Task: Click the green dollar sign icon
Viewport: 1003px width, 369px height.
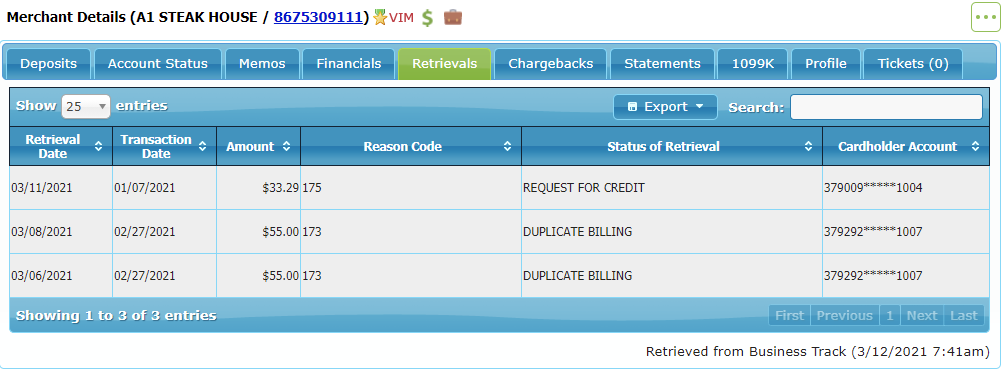Action: [x=428, y=18]
